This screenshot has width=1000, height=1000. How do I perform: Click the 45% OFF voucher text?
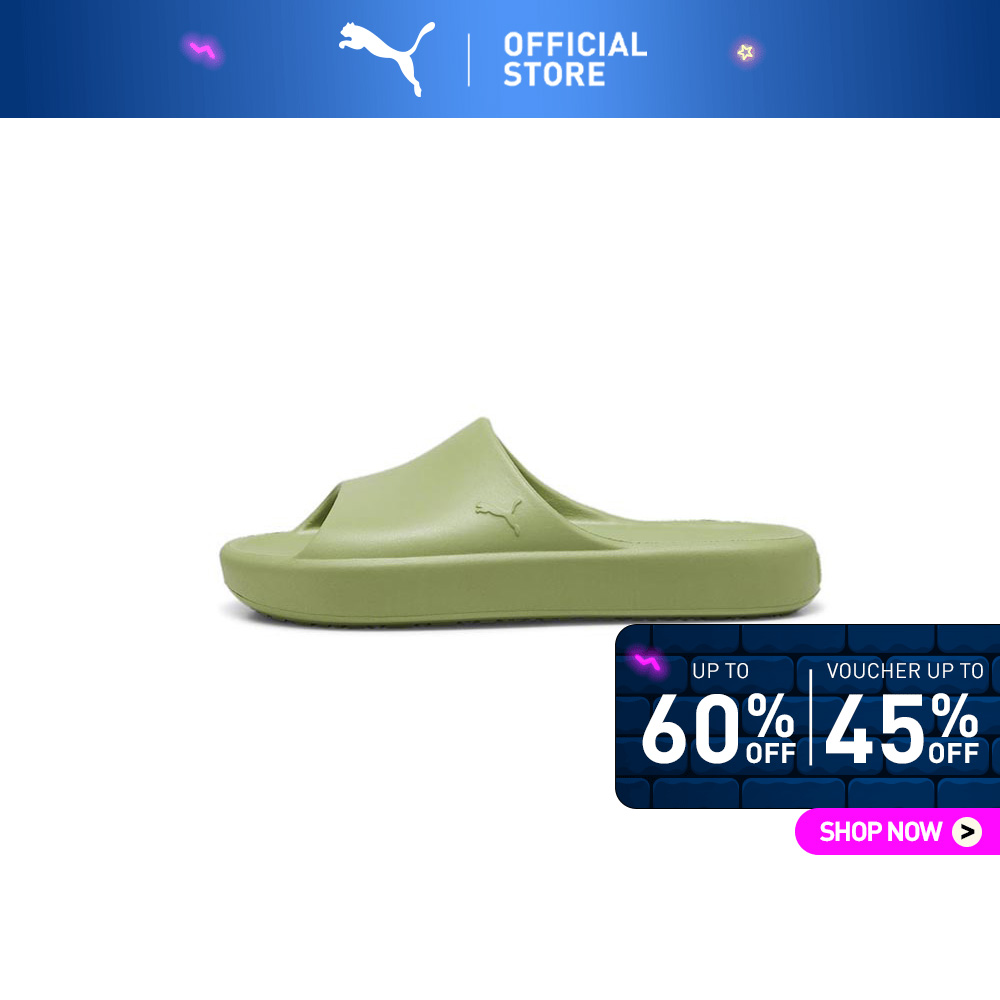click(x=902, y=728)
